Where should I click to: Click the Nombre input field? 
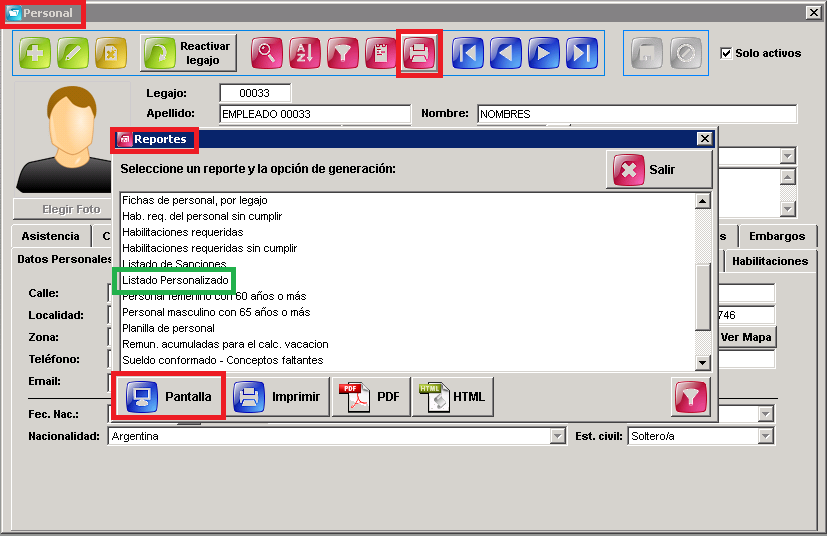637,114
